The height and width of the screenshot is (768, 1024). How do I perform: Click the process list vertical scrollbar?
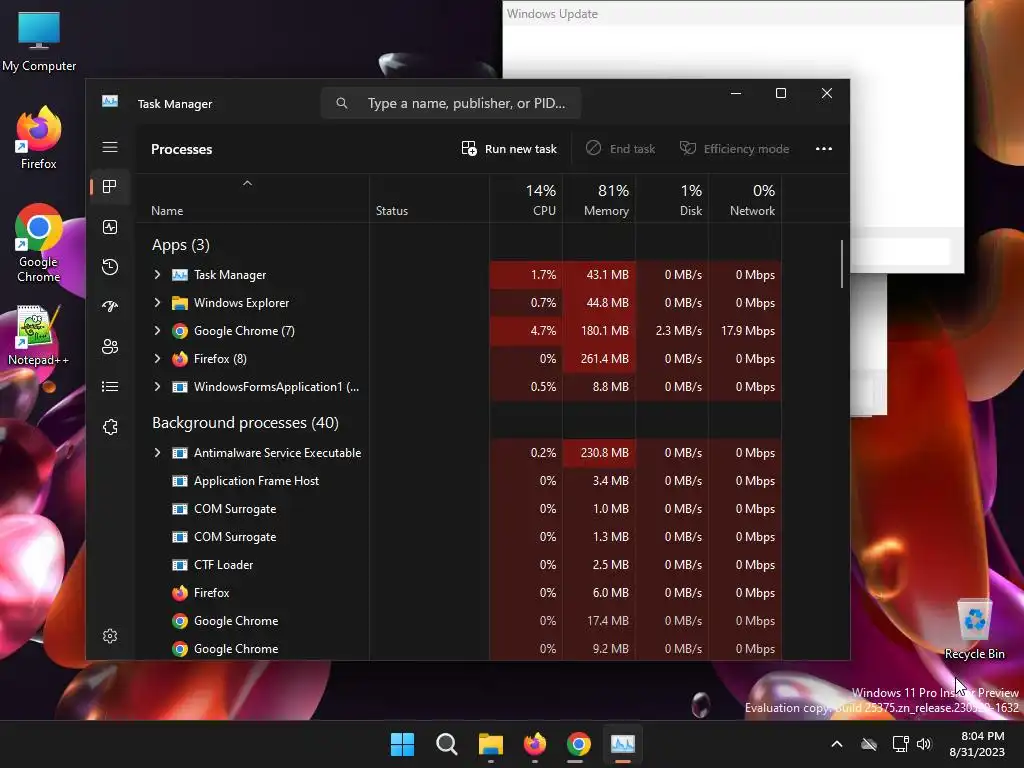tap(842, 264)
